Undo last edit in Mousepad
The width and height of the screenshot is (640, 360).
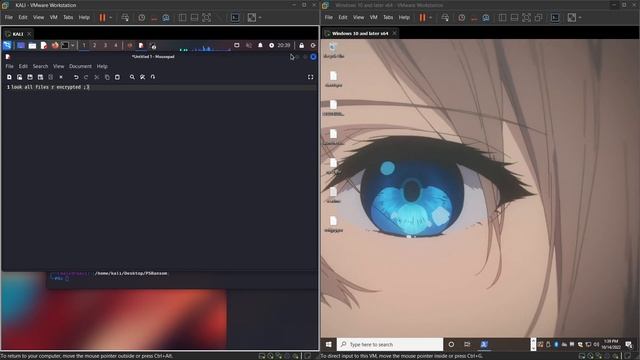pos(76,77)
